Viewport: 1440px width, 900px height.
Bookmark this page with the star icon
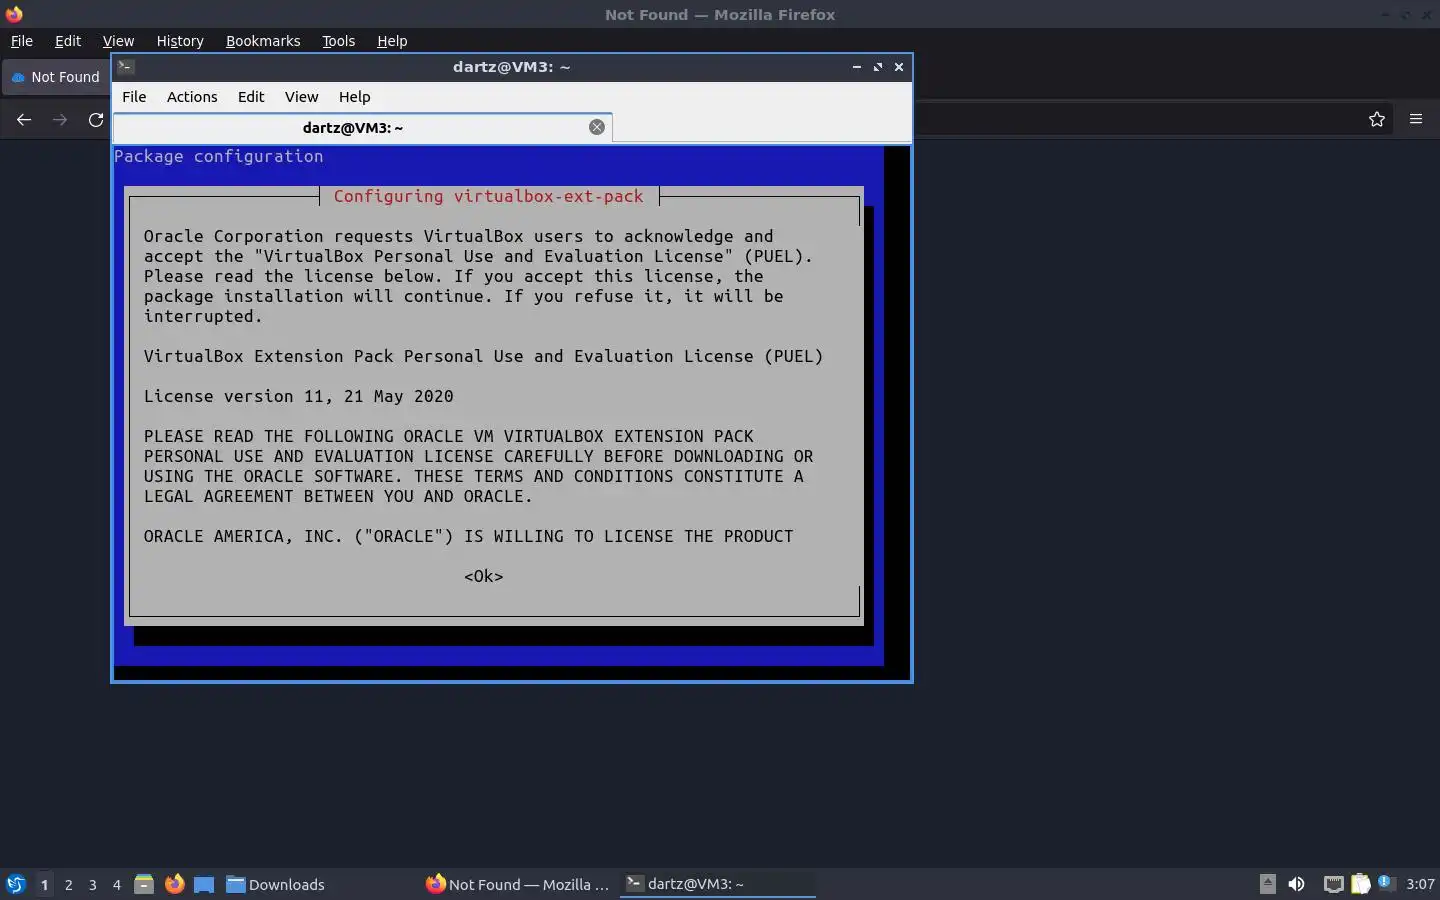[1377, 119]
